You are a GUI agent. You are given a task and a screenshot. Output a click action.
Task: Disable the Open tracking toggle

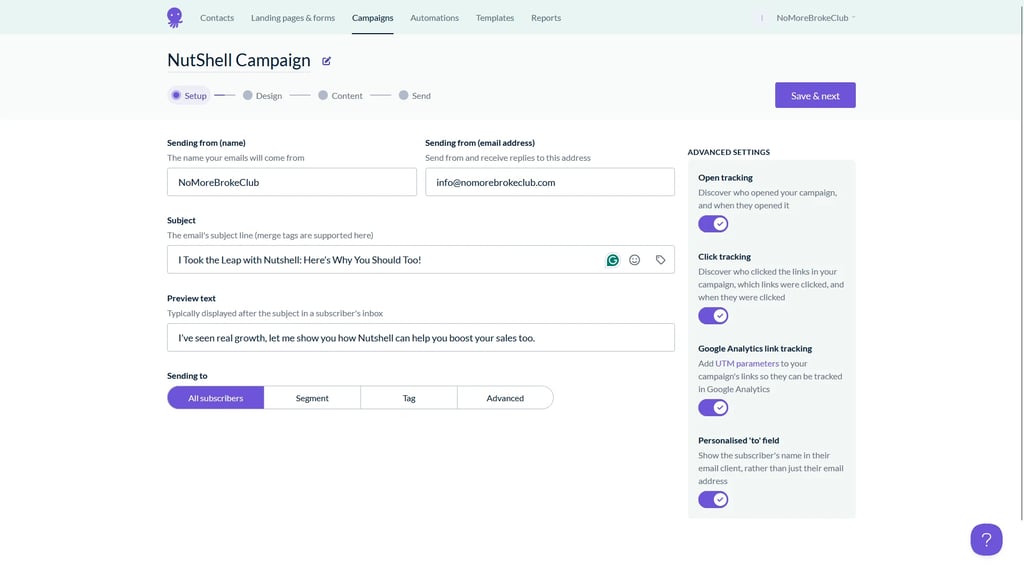pyautogui.click(x=713, y=224)
